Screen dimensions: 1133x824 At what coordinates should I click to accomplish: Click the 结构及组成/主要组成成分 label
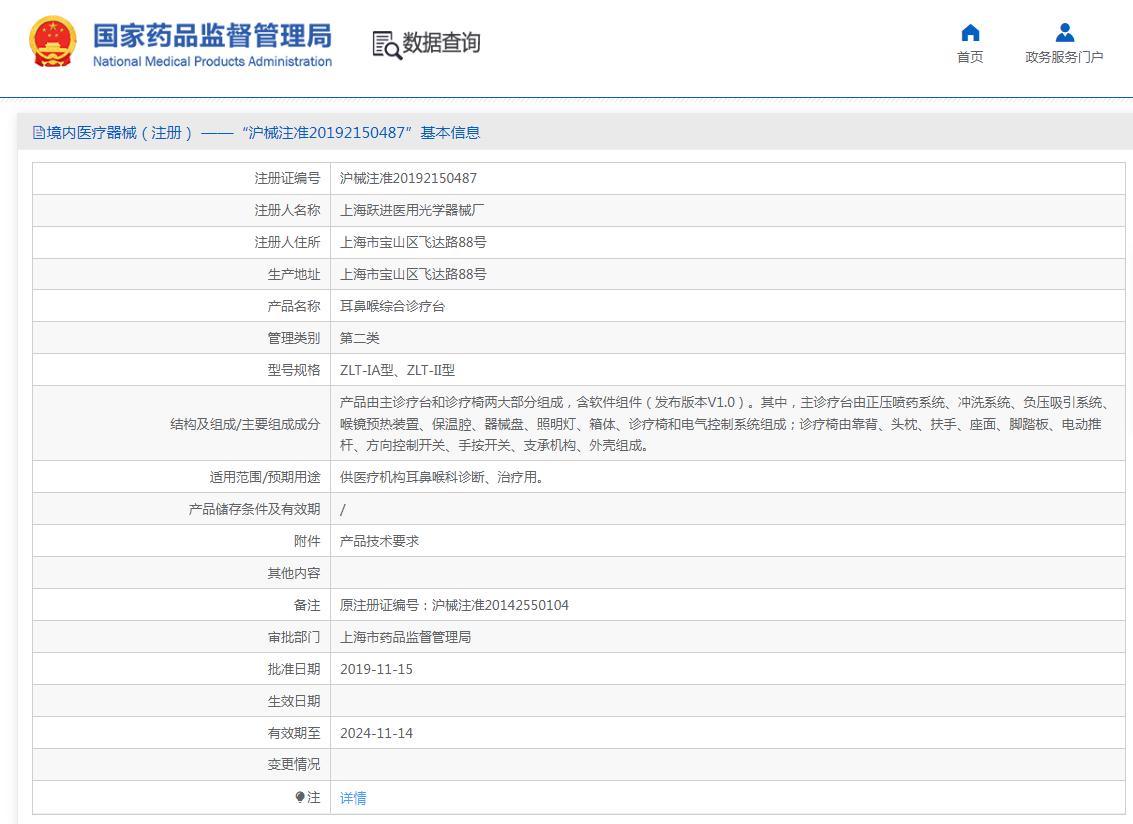[x=245, y=424]
